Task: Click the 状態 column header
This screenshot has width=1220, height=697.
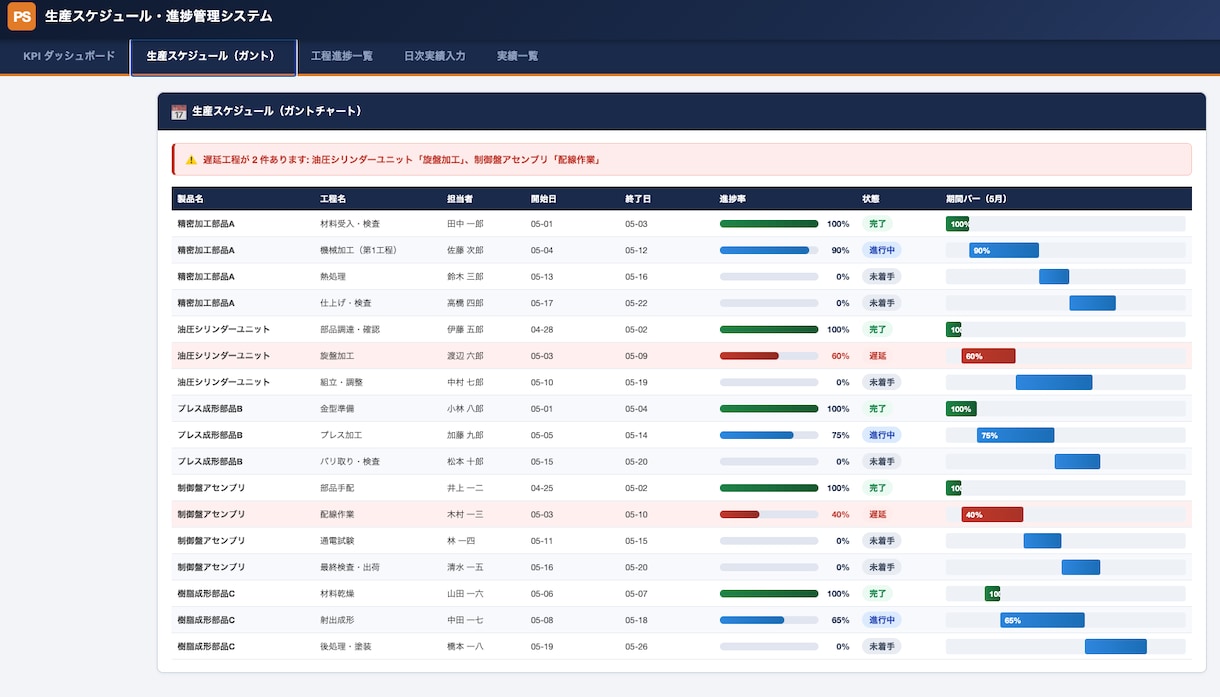Action: 871,199
